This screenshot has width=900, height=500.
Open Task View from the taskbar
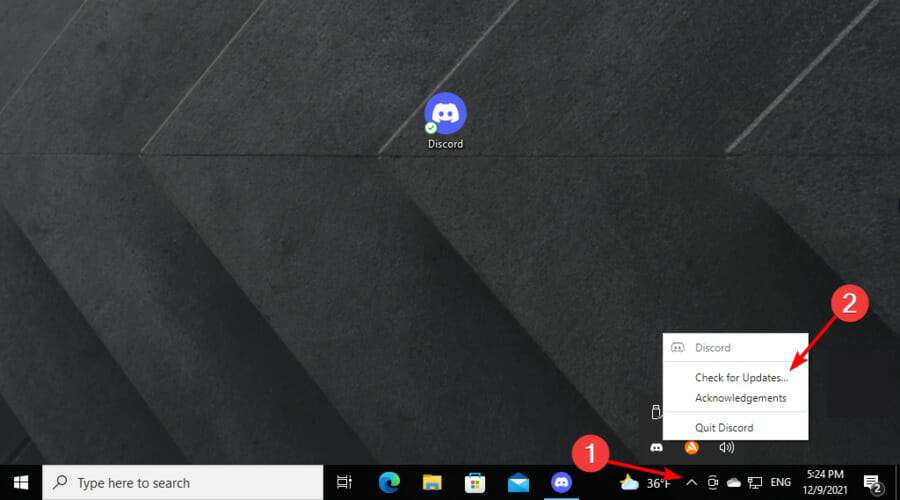(x=344, y=483)
